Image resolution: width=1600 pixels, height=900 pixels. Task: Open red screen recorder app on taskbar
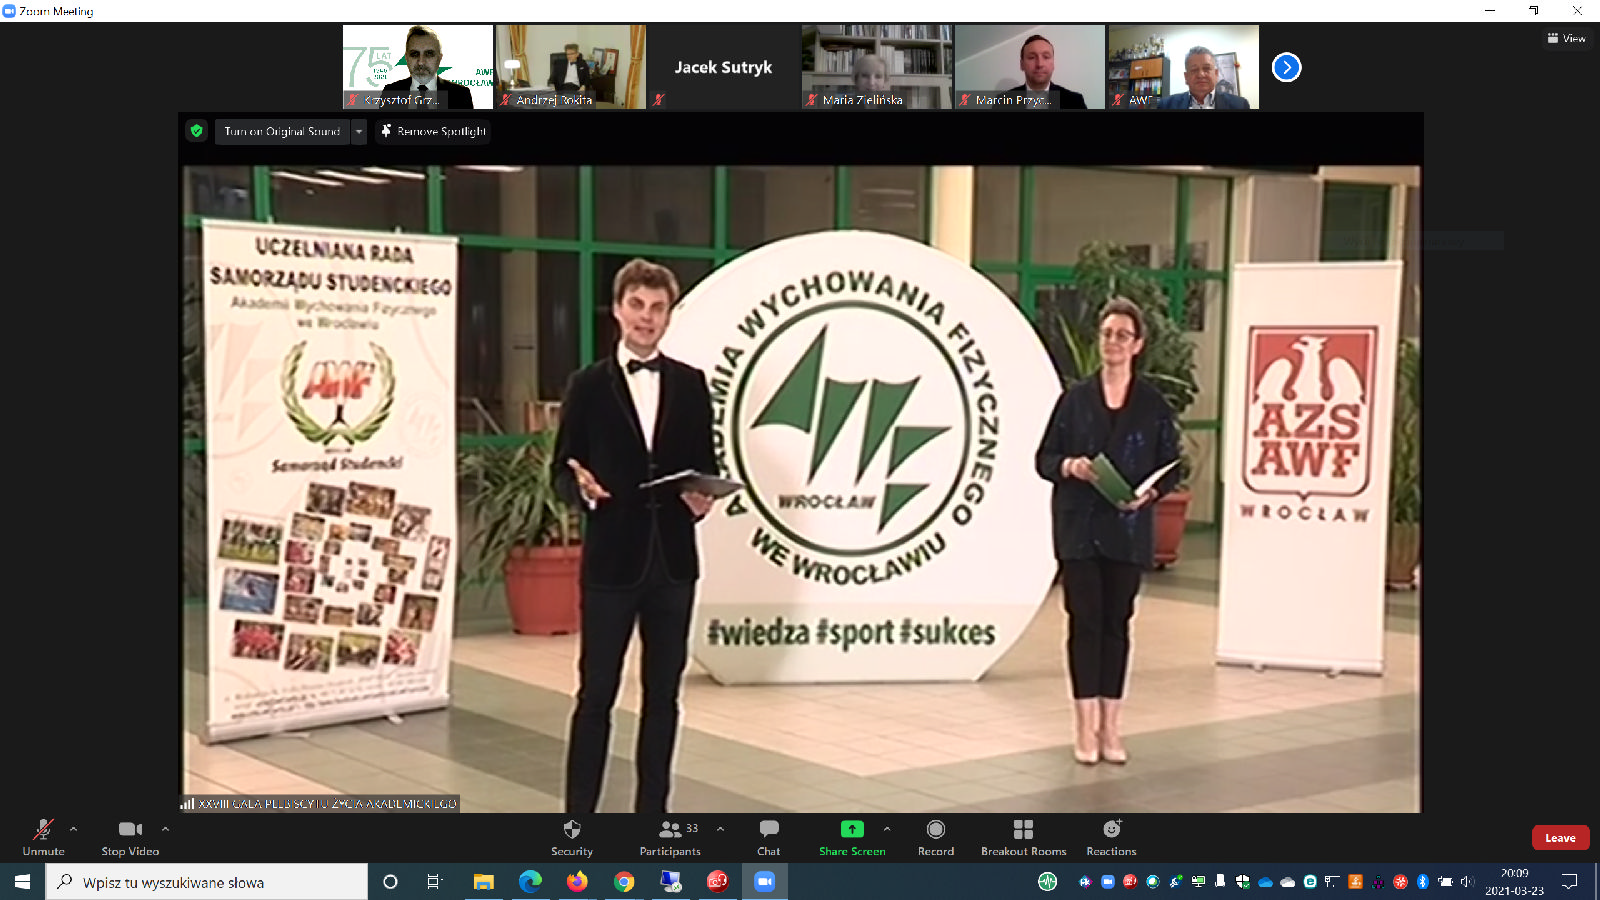(x=718, y=882)
